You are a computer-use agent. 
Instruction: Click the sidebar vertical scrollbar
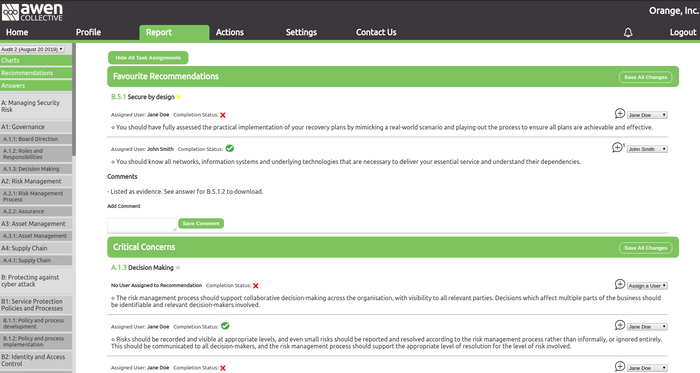(x=74, y=100)
